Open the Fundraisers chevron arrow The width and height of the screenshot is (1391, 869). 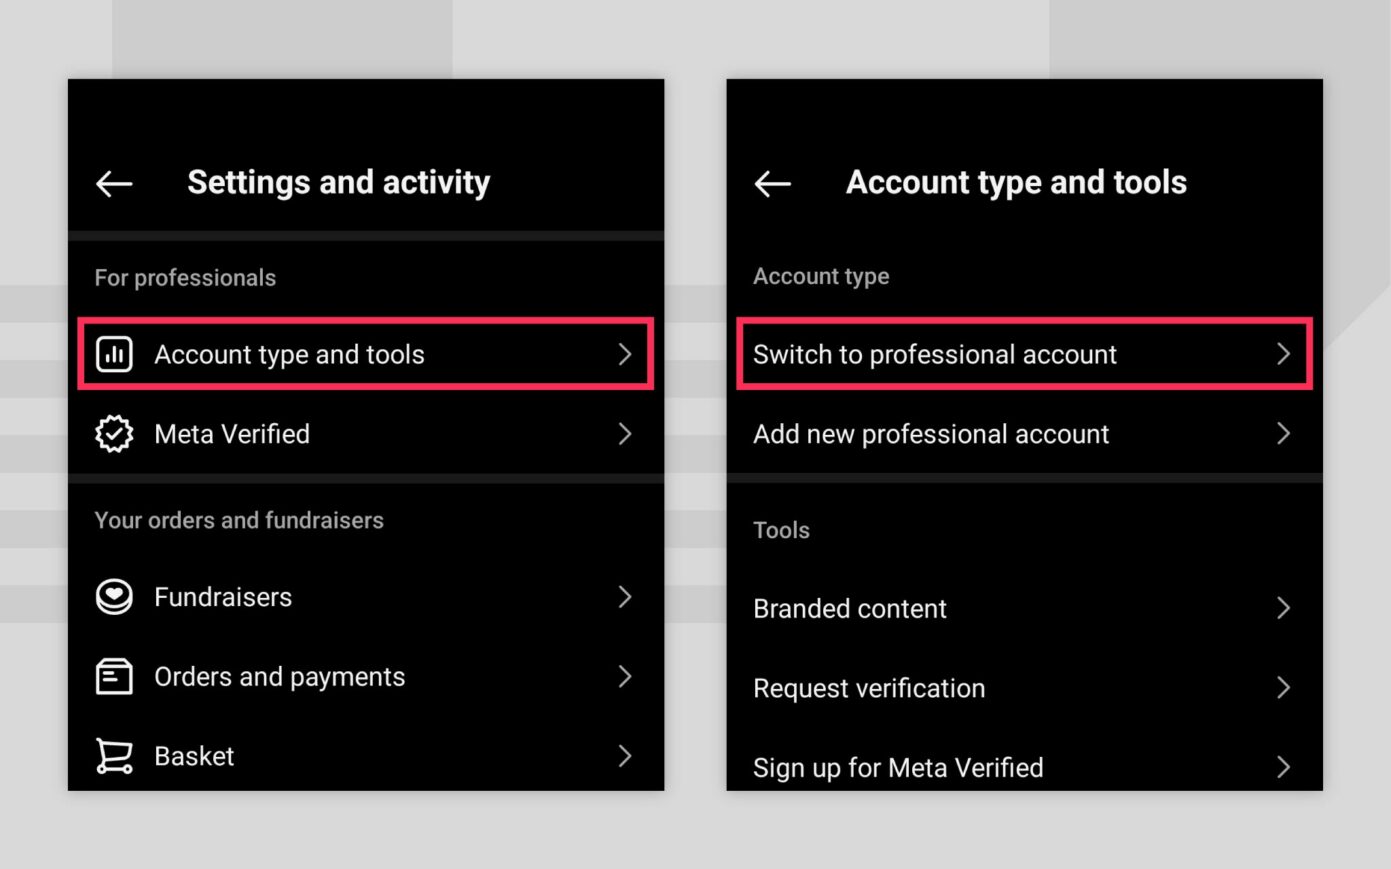[x=625, y=597]
